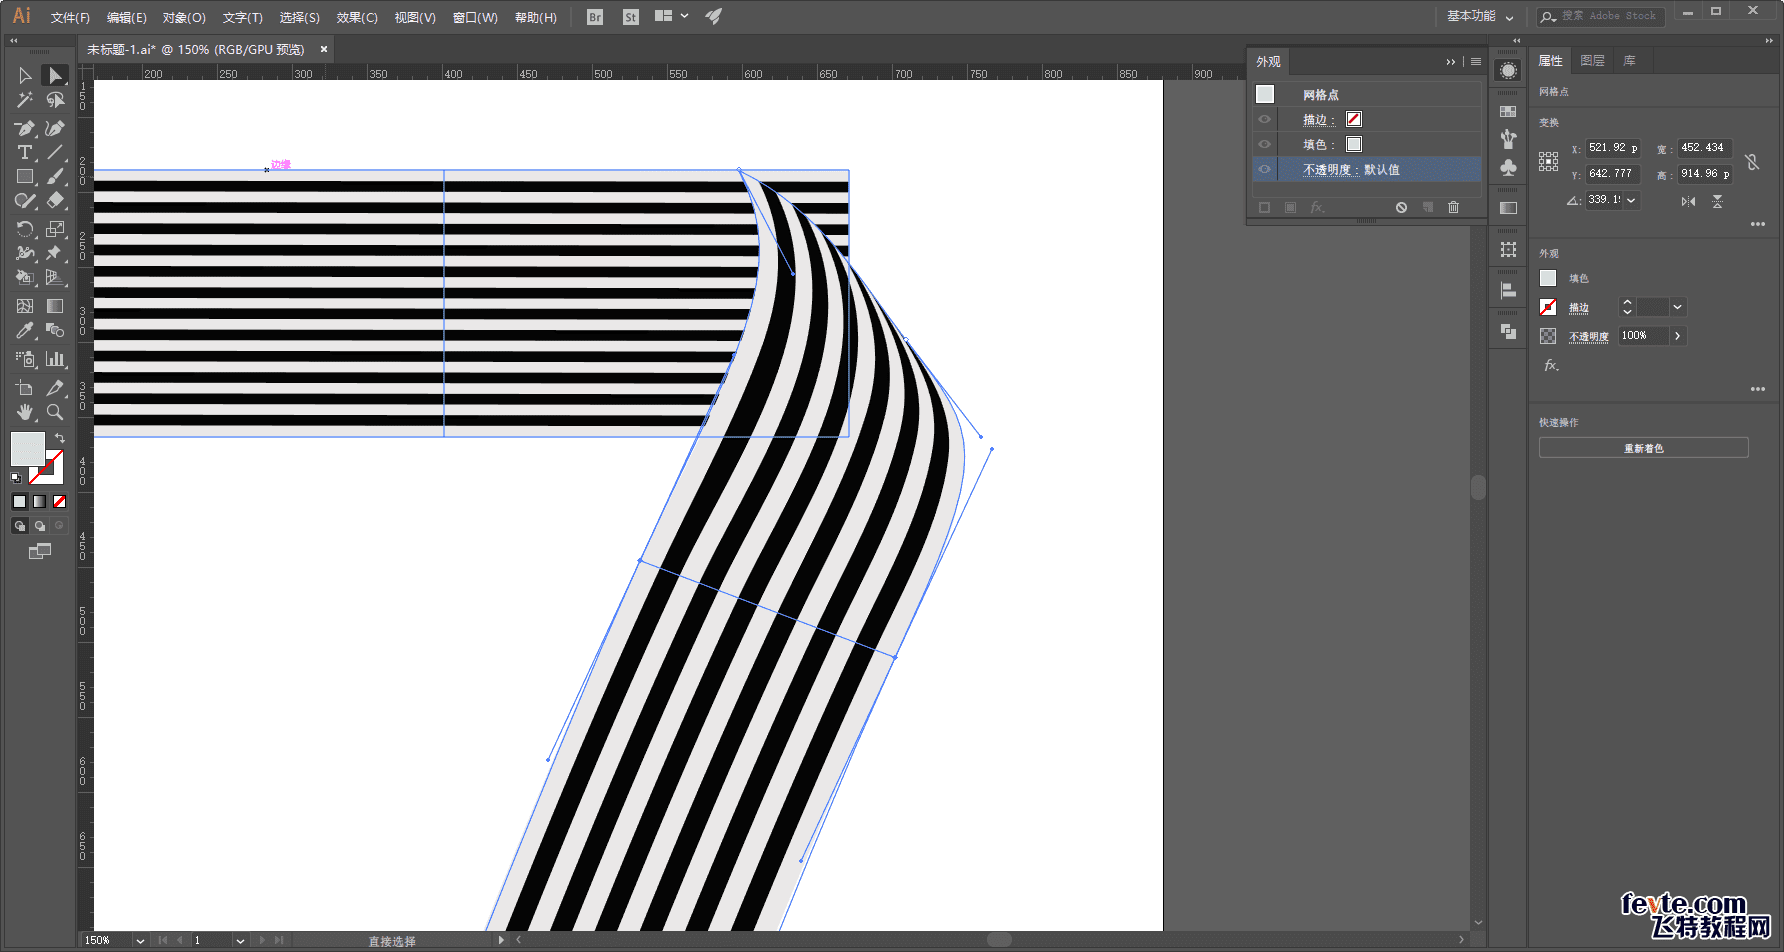Click trash icon in Appearance panel
This screenshot has width=1784, height=952.
tap(1453, 207)
